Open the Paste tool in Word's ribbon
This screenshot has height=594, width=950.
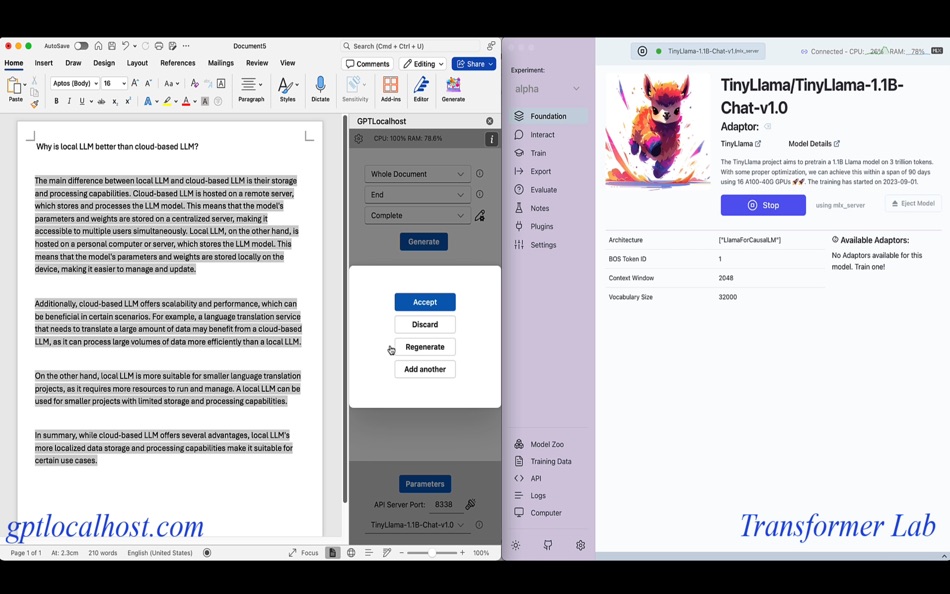point(15,90)
